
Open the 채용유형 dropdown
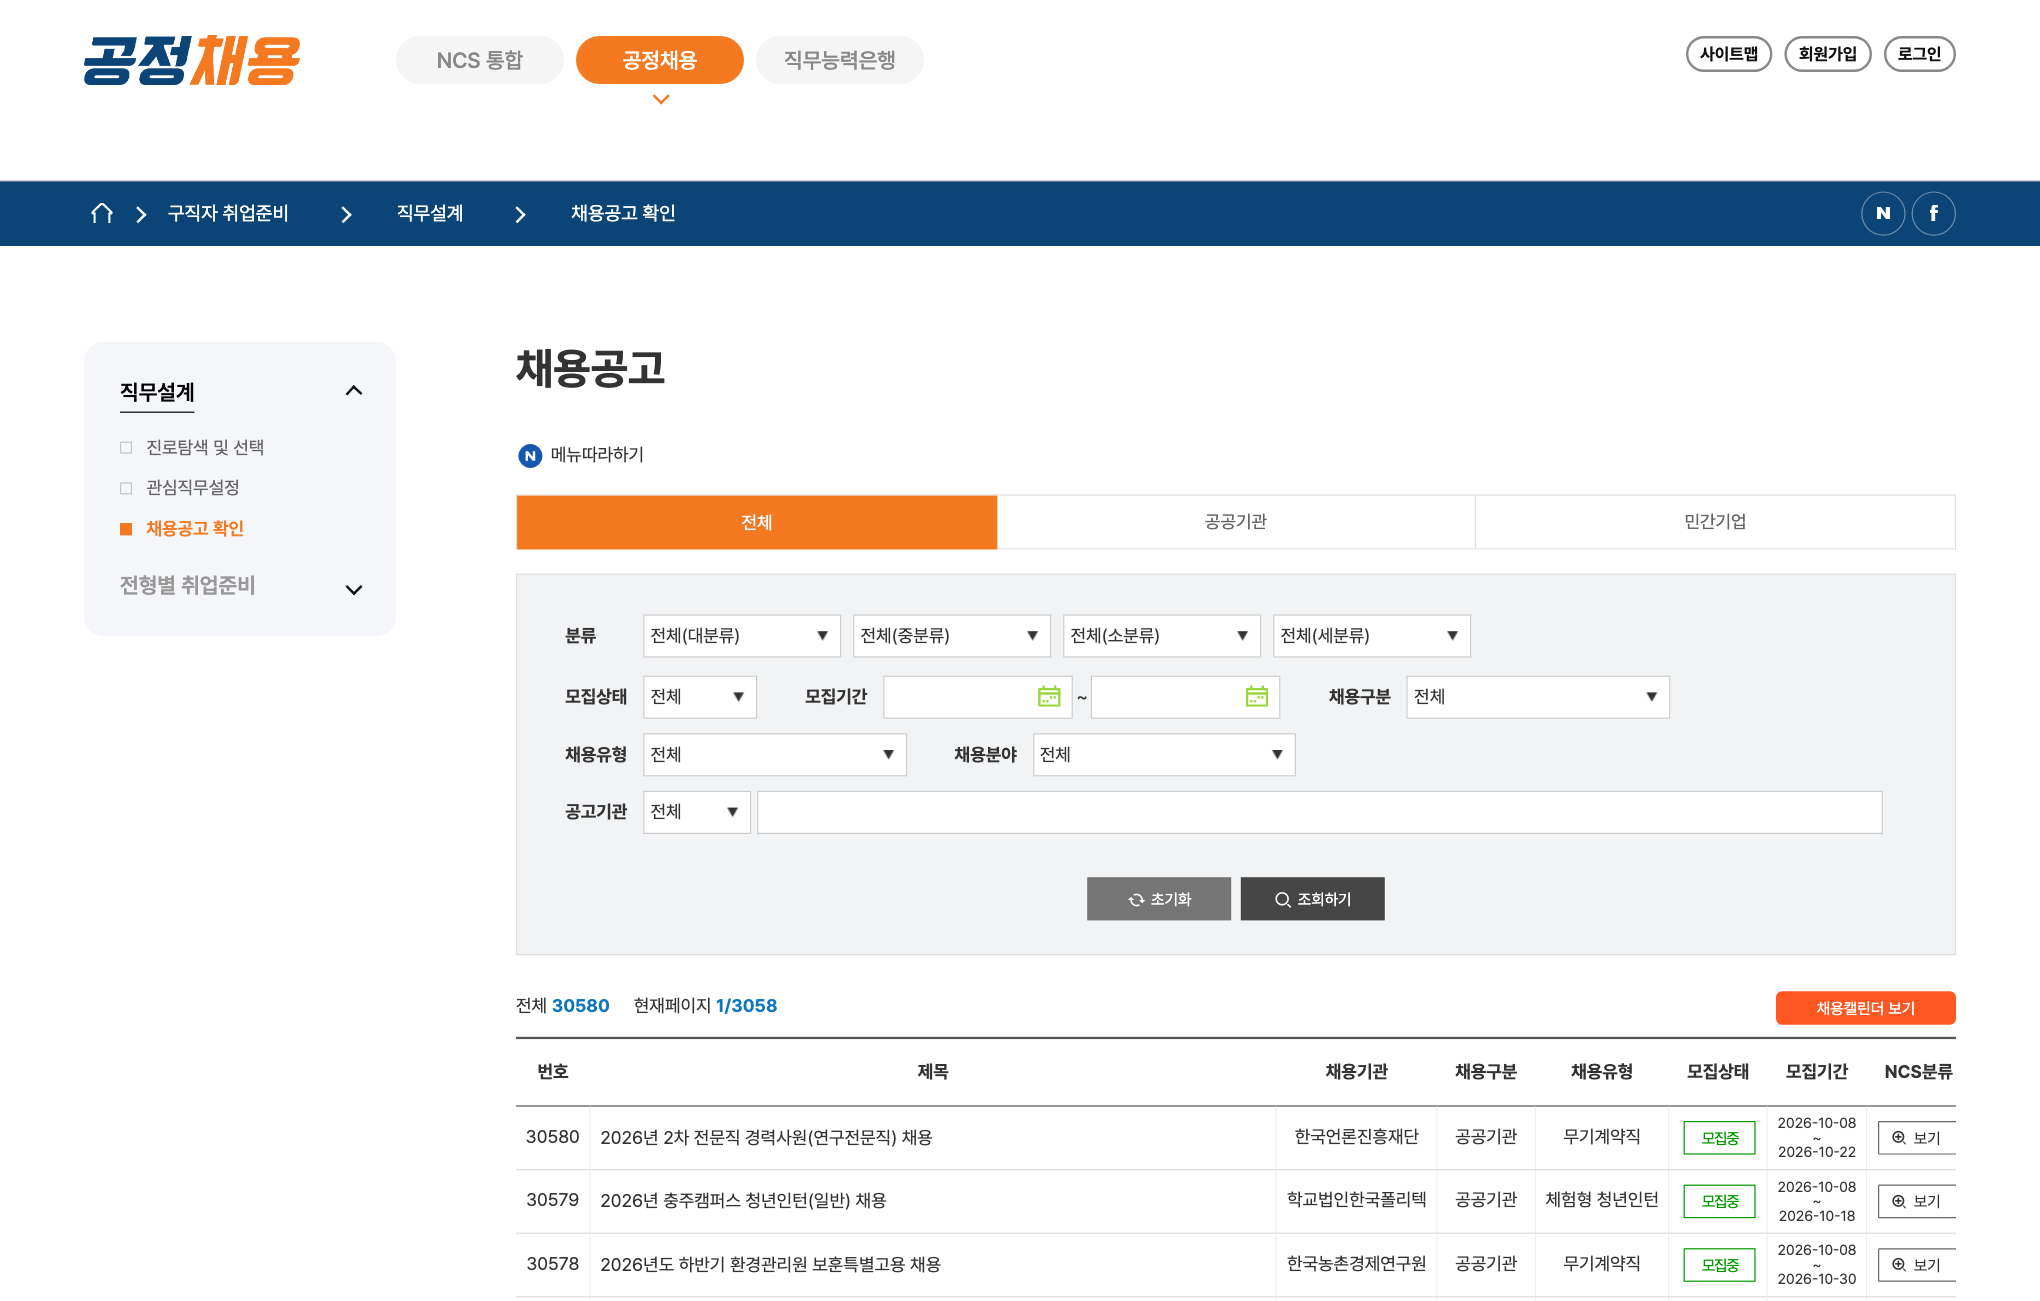(x=774, y=755)
